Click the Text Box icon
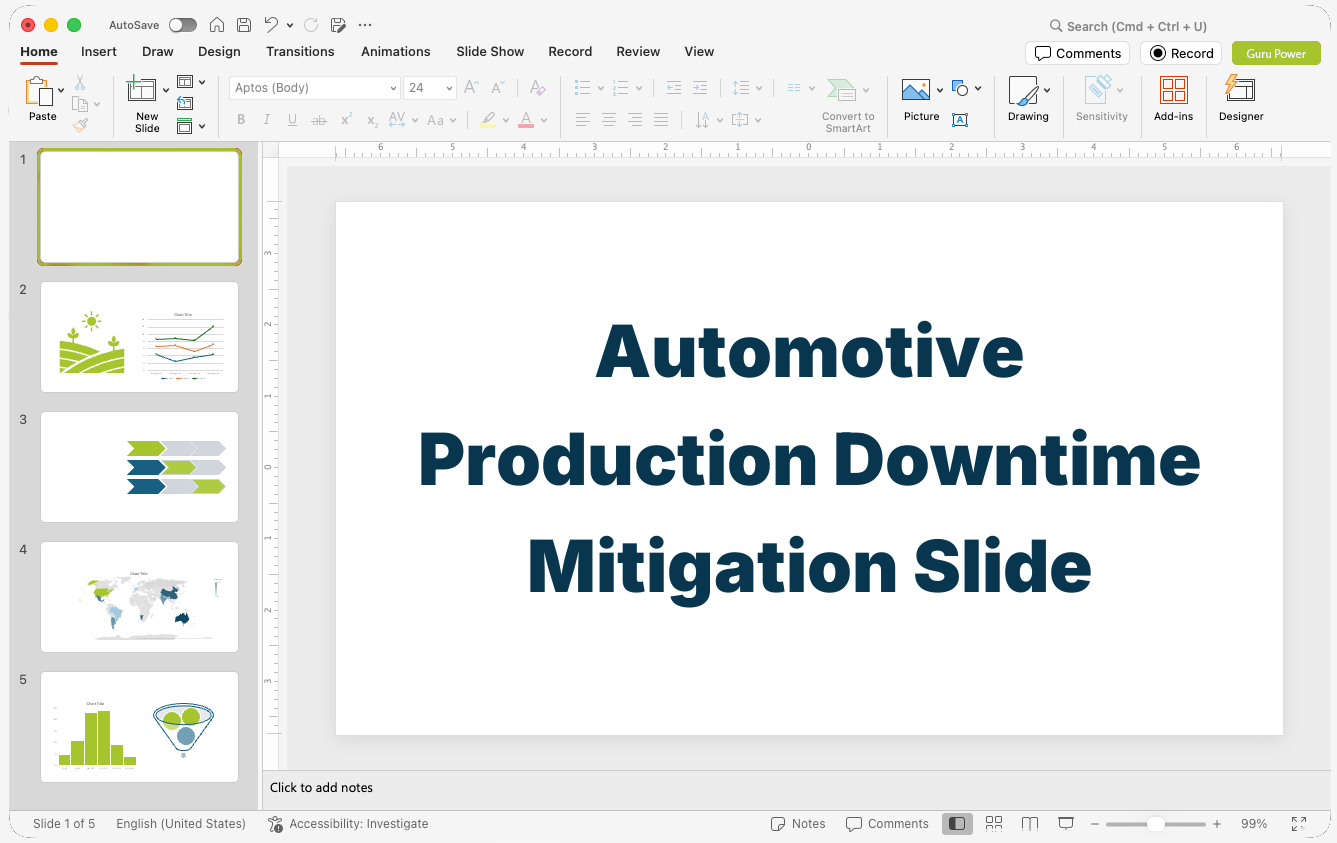The width and height of the screenshot is (1337, 843). pos(960,120)
